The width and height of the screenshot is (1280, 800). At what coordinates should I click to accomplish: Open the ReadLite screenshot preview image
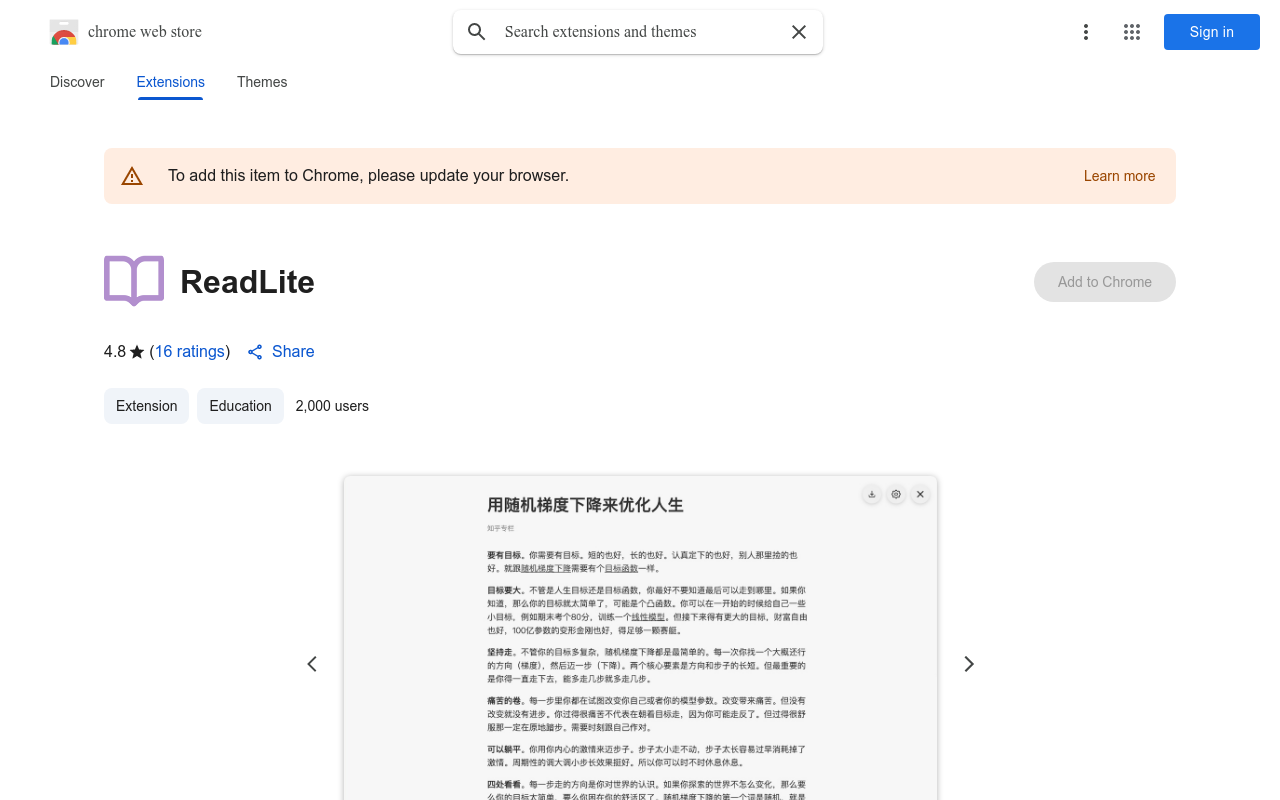pos(640,638)
